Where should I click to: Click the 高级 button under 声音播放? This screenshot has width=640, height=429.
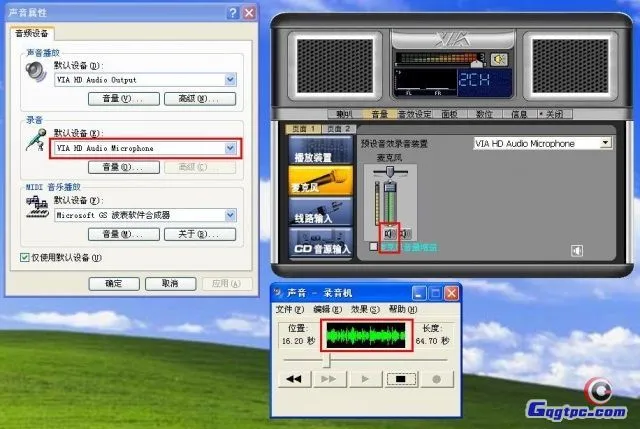[x=200, y=99]
